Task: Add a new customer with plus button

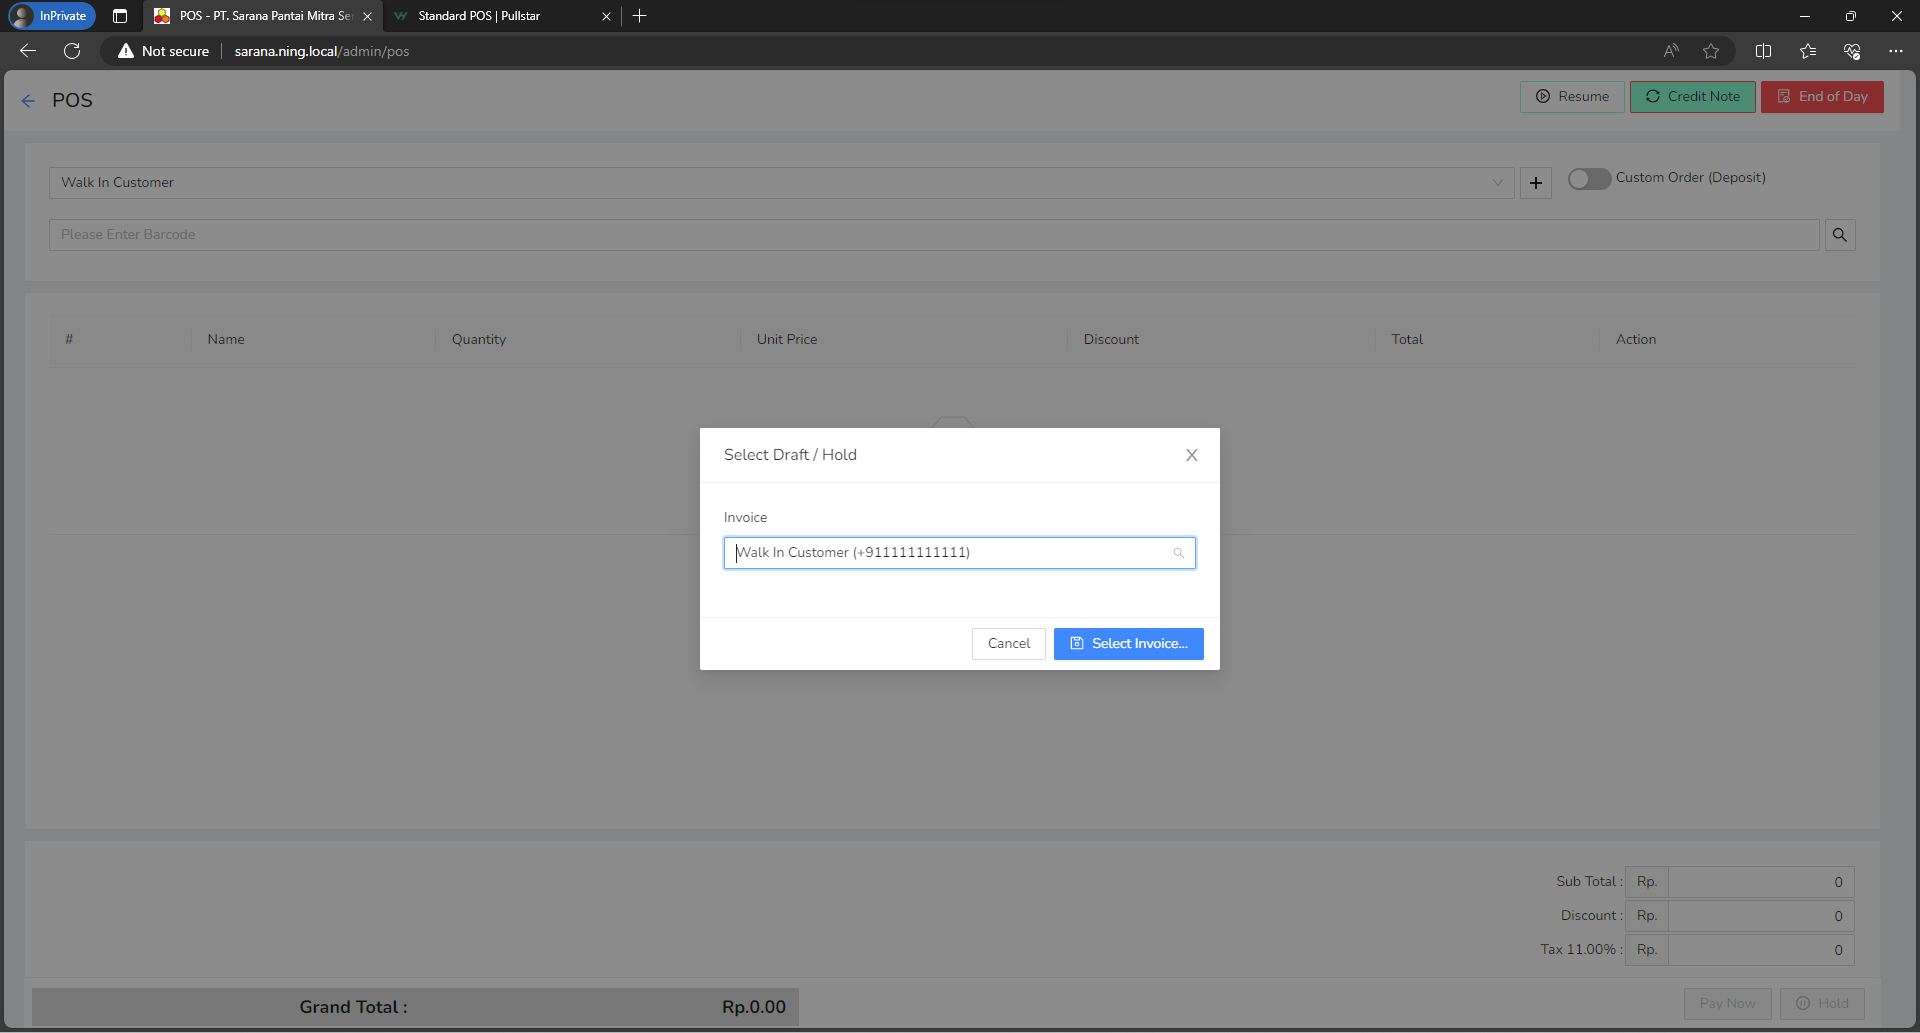Action: coord(1535,183)
